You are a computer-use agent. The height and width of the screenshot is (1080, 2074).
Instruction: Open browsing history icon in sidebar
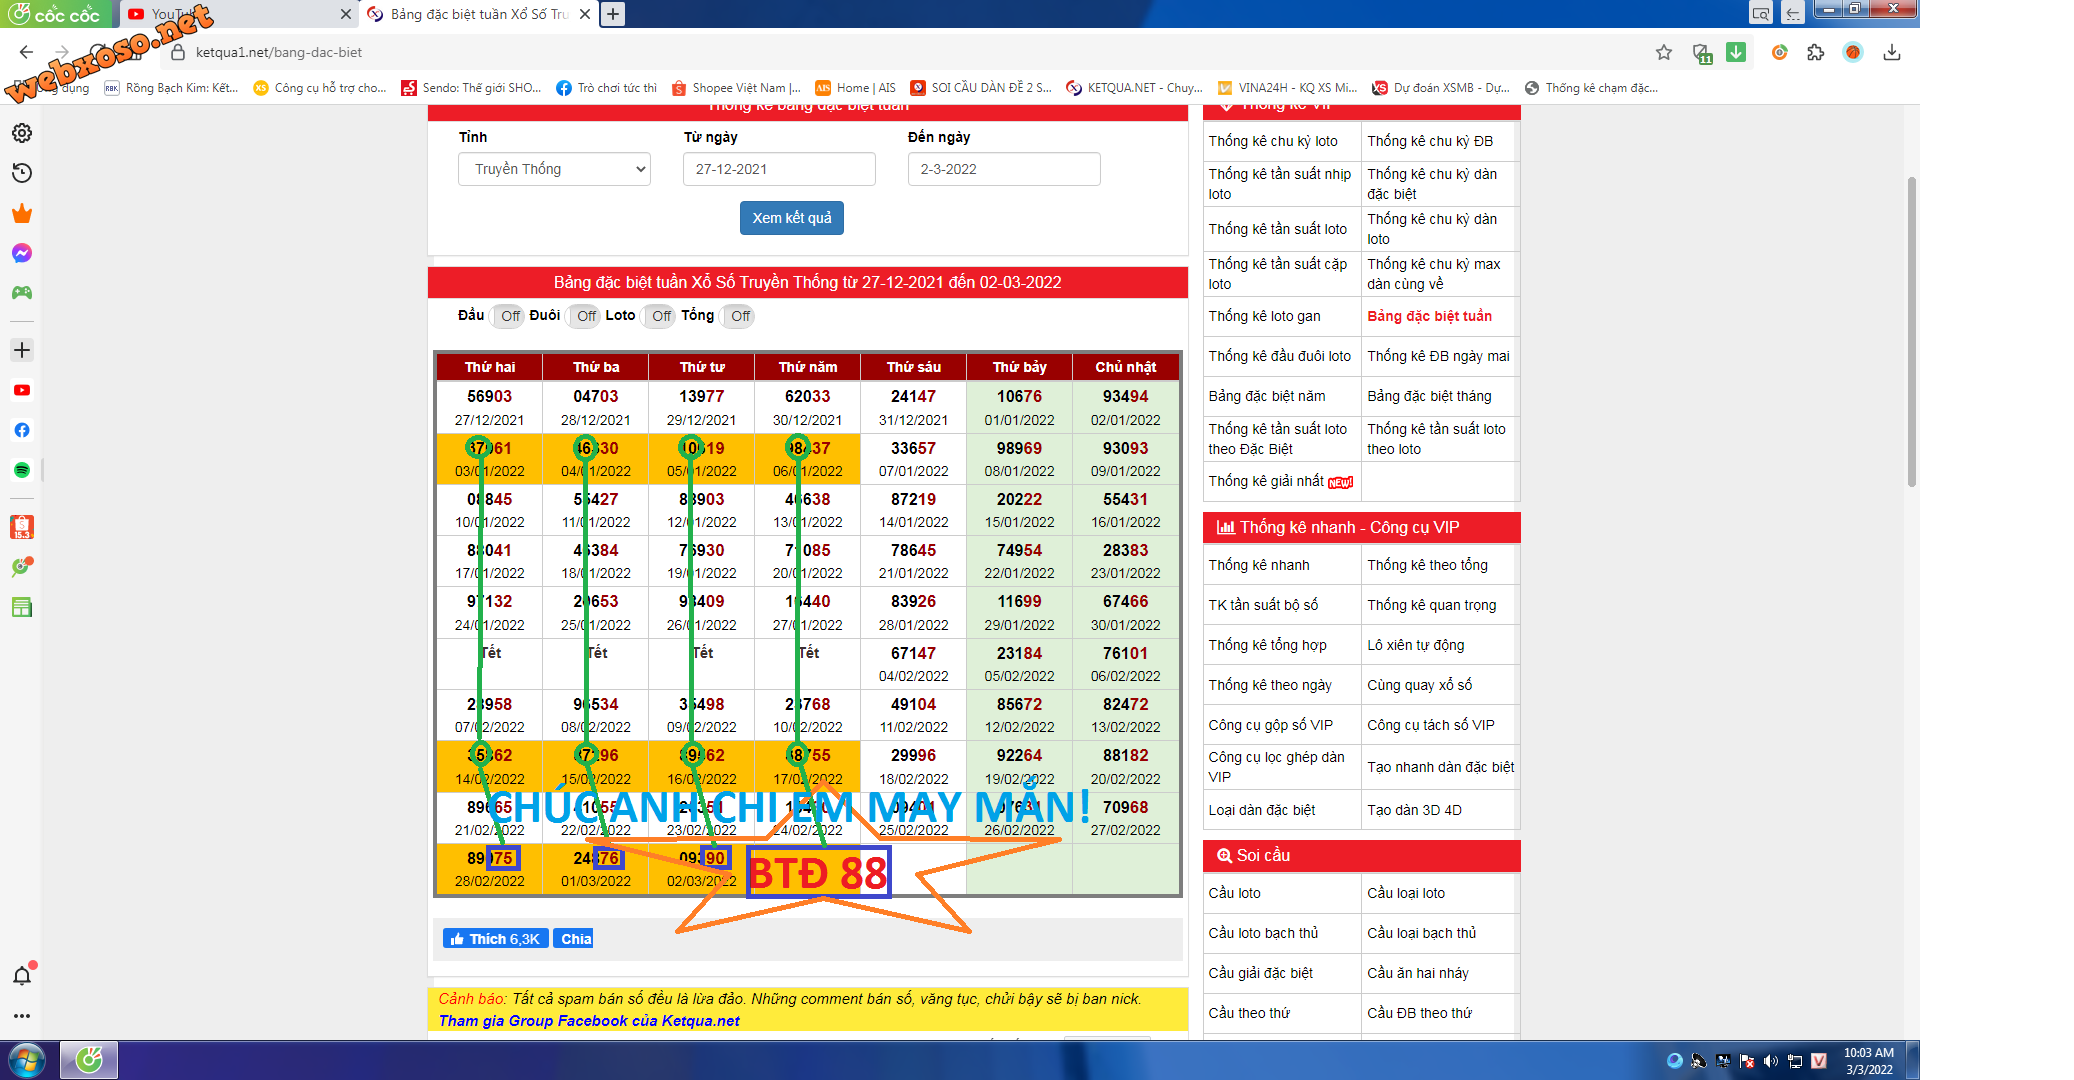[x=22, y=173]
